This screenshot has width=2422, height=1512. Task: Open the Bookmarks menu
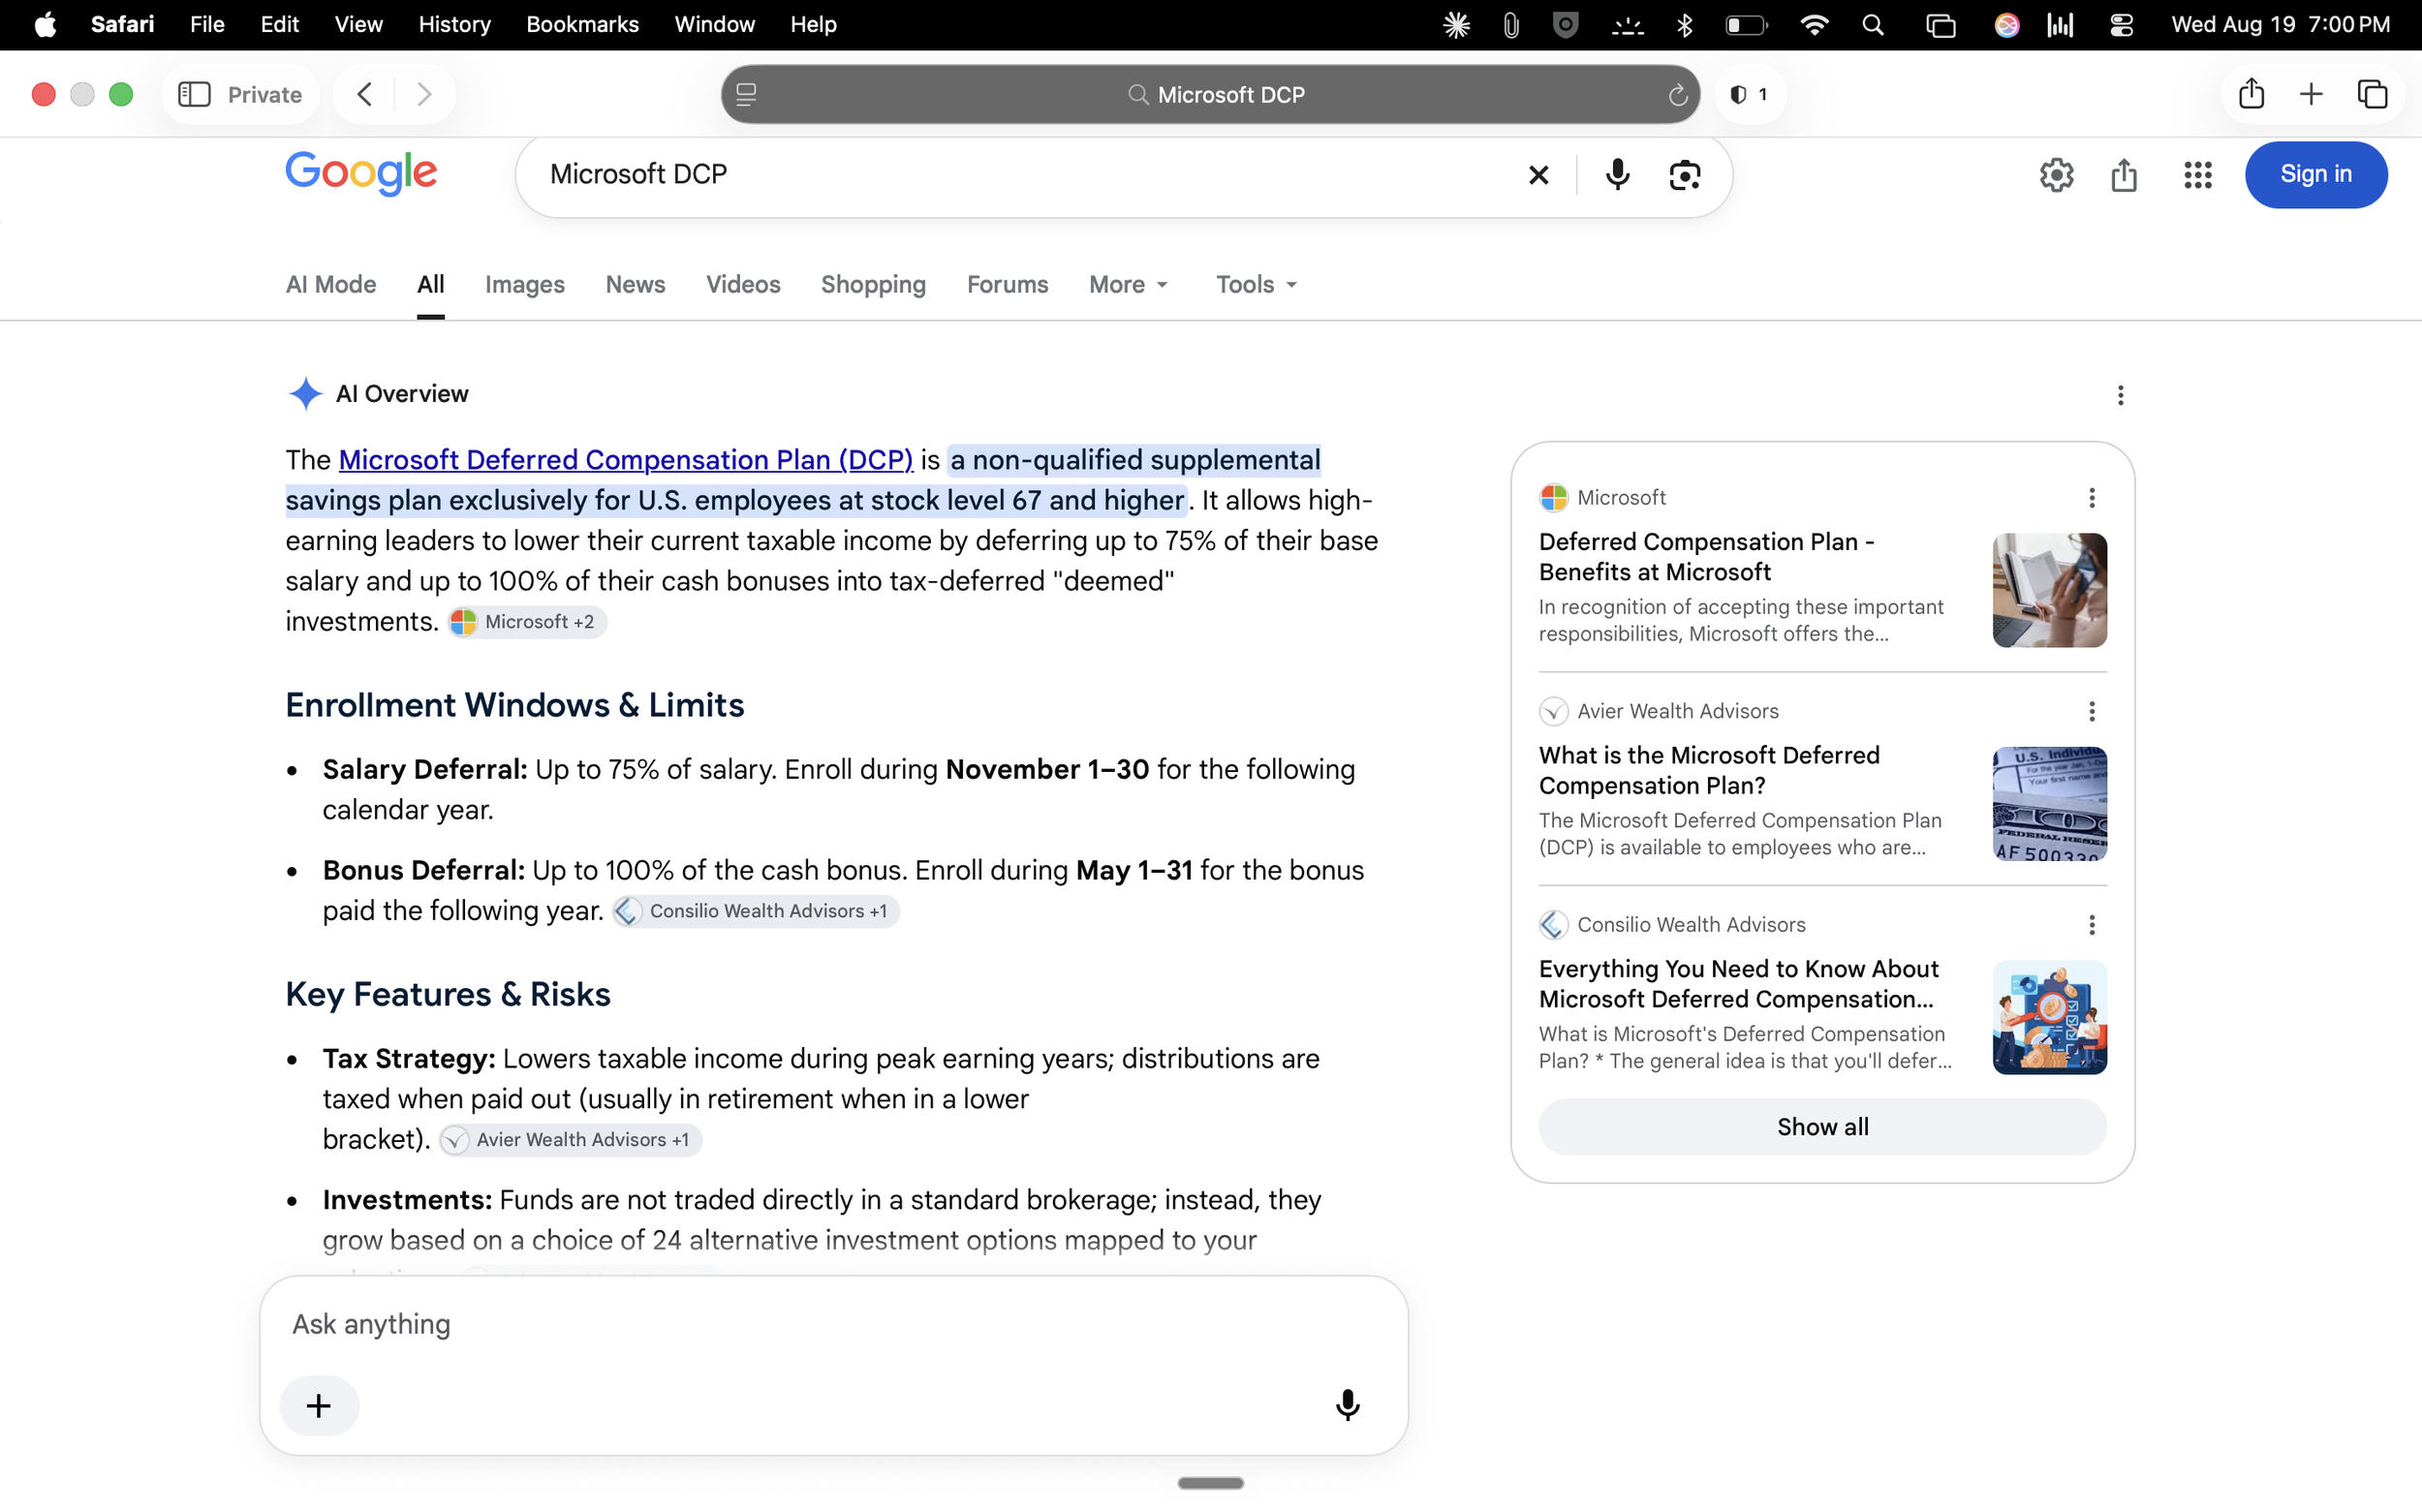(582, 25)
